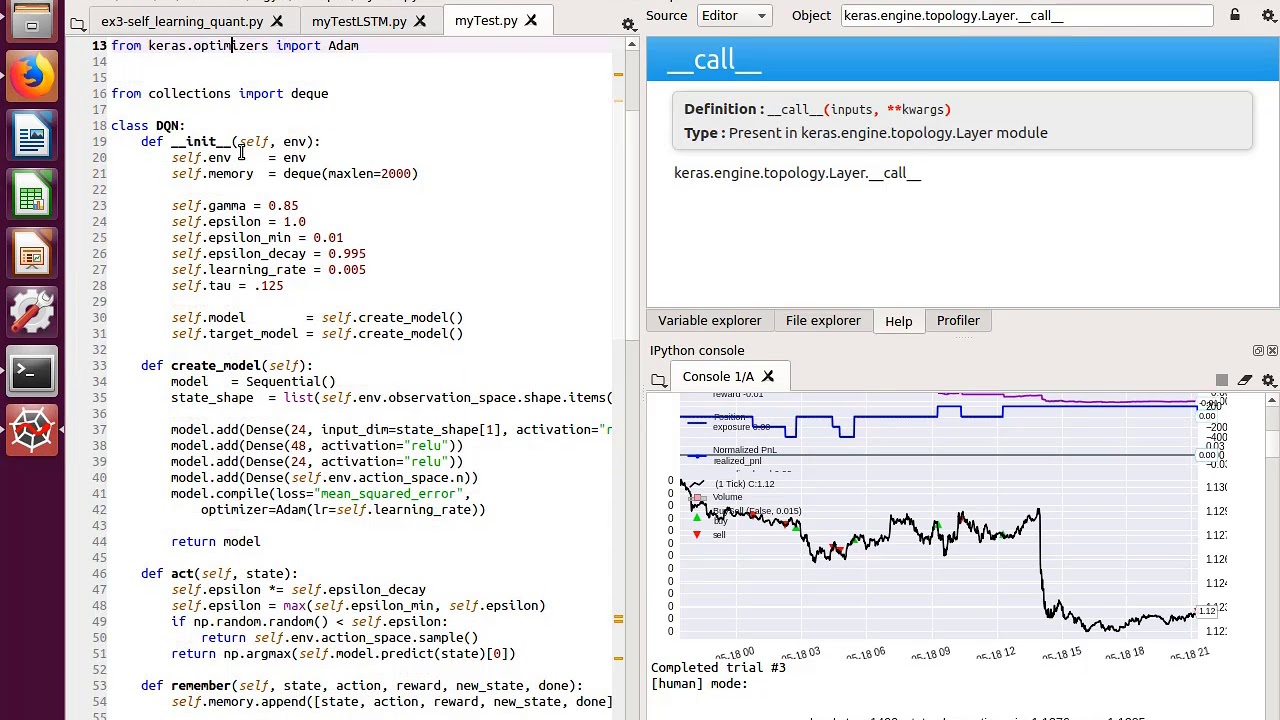1280x720 pixels.
Task: Clear console with the eraser icon
Action: [x=1245, y=380]
